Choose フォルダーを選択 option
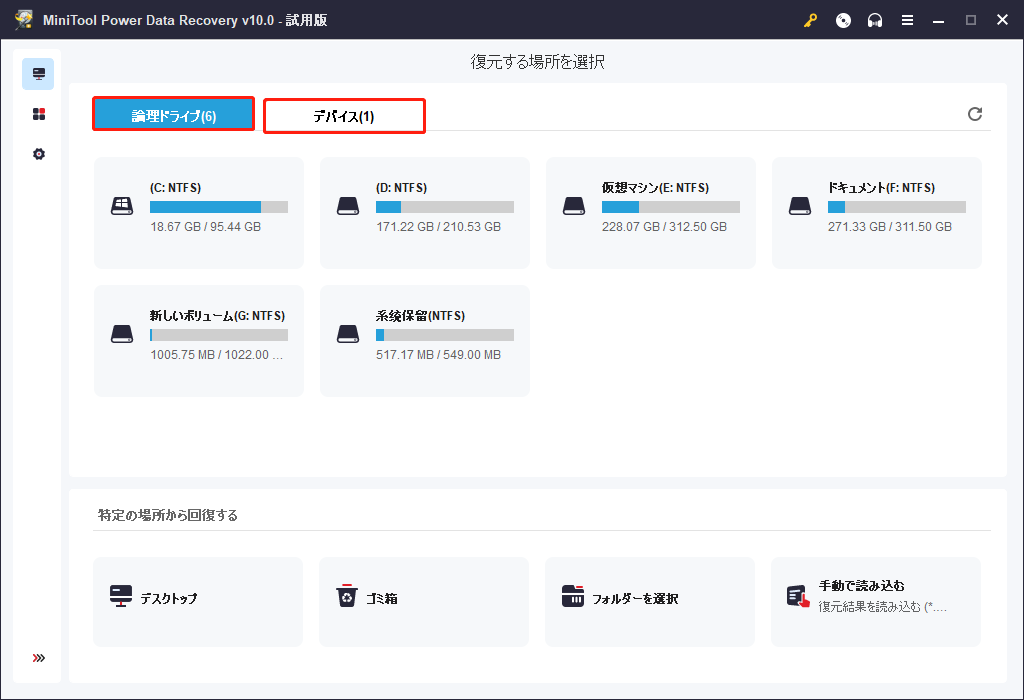1024x700 pixels. (650, 602)
